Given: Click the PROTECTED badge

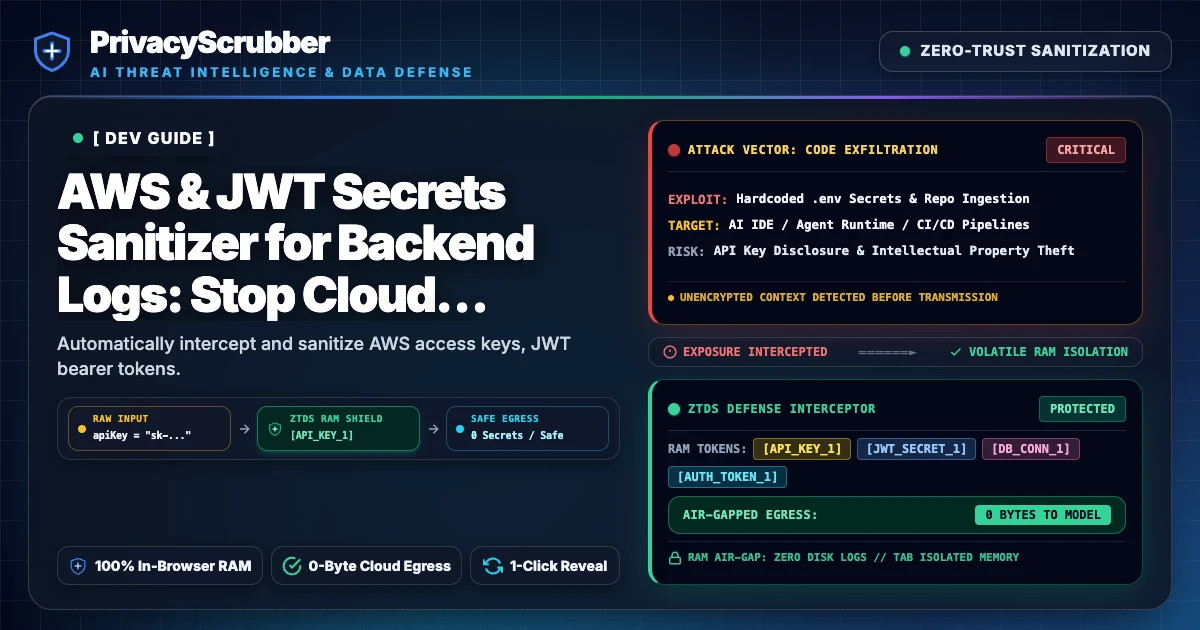Looking at the screenshot, I should tap(1082, 409).
